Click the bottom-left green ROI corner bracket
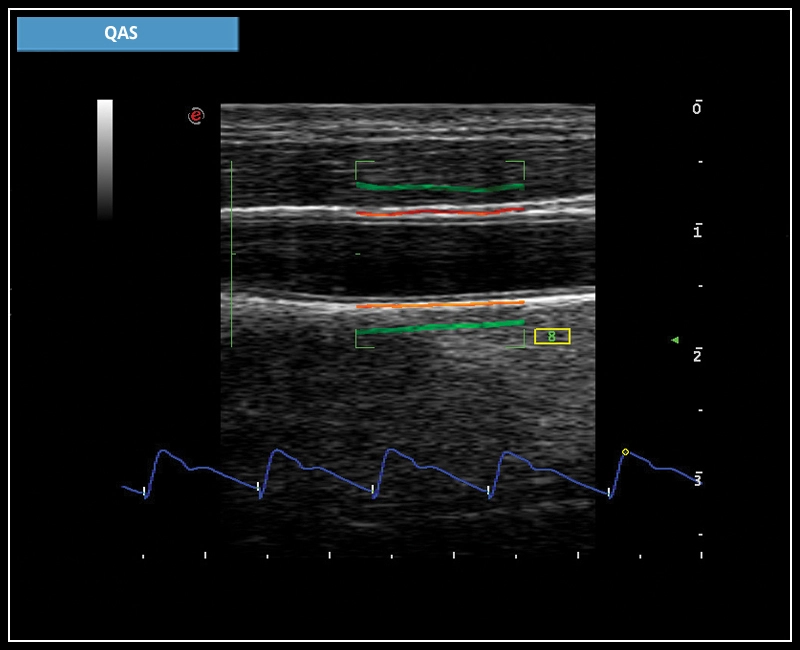The height and width of the screenshot is (650, 800). click(360, 343)
